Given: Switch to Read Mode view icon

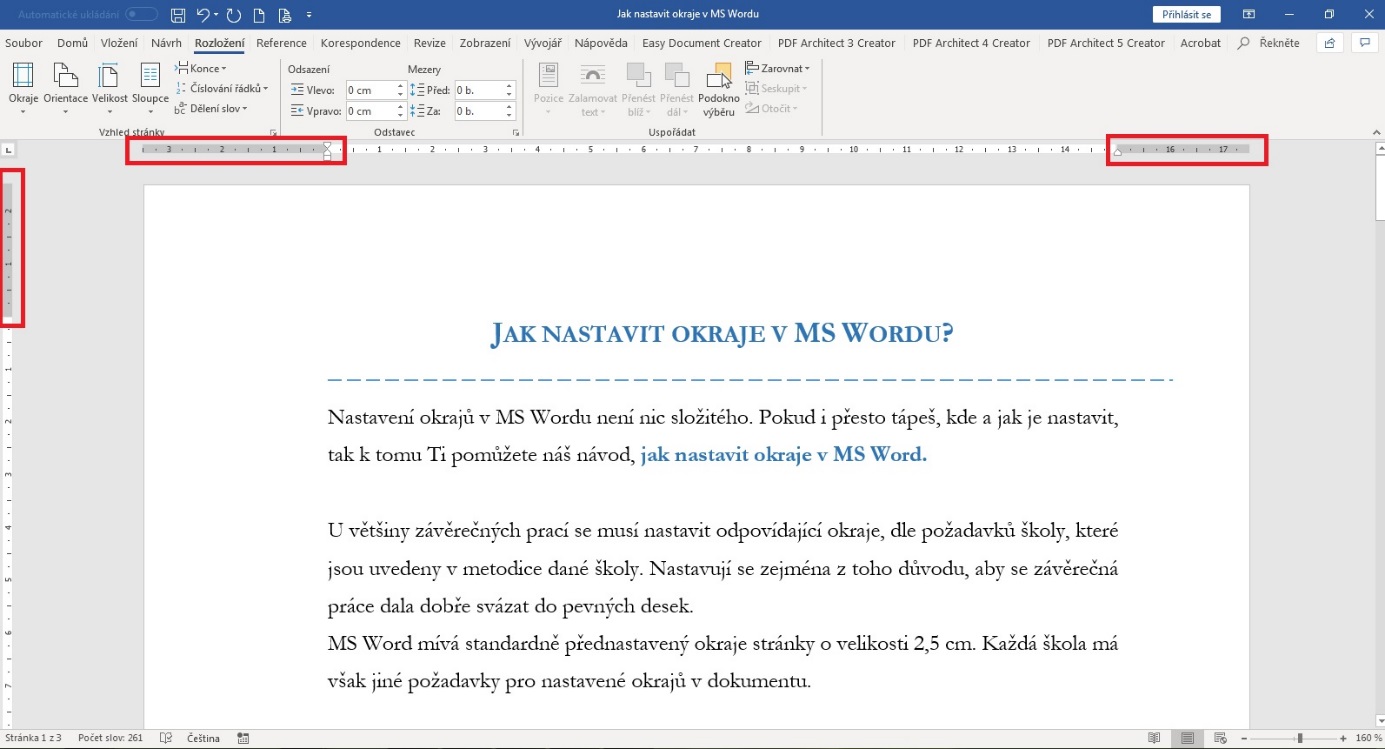Looking at the screenshot, I should click(1154, 738).
